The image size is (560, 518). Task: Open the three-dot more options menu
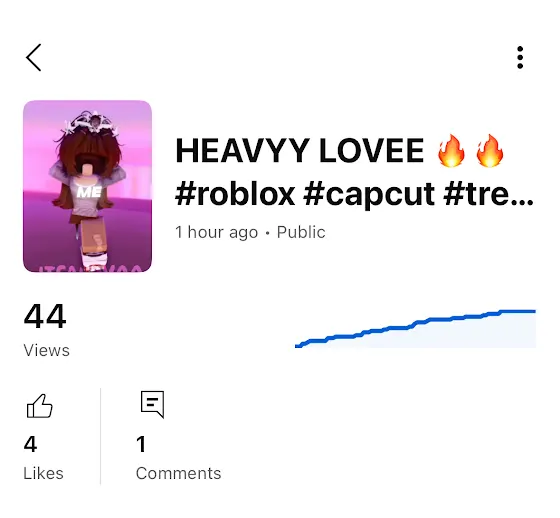click(520, 57)
